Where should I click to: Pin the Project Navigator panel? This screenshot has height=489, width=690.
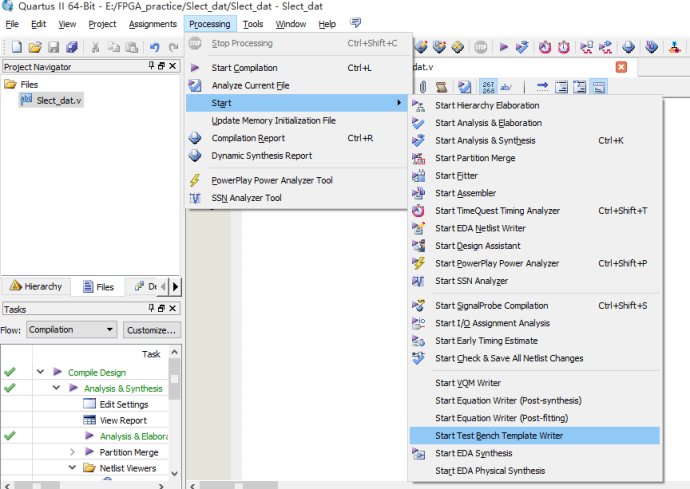point(151,66)
